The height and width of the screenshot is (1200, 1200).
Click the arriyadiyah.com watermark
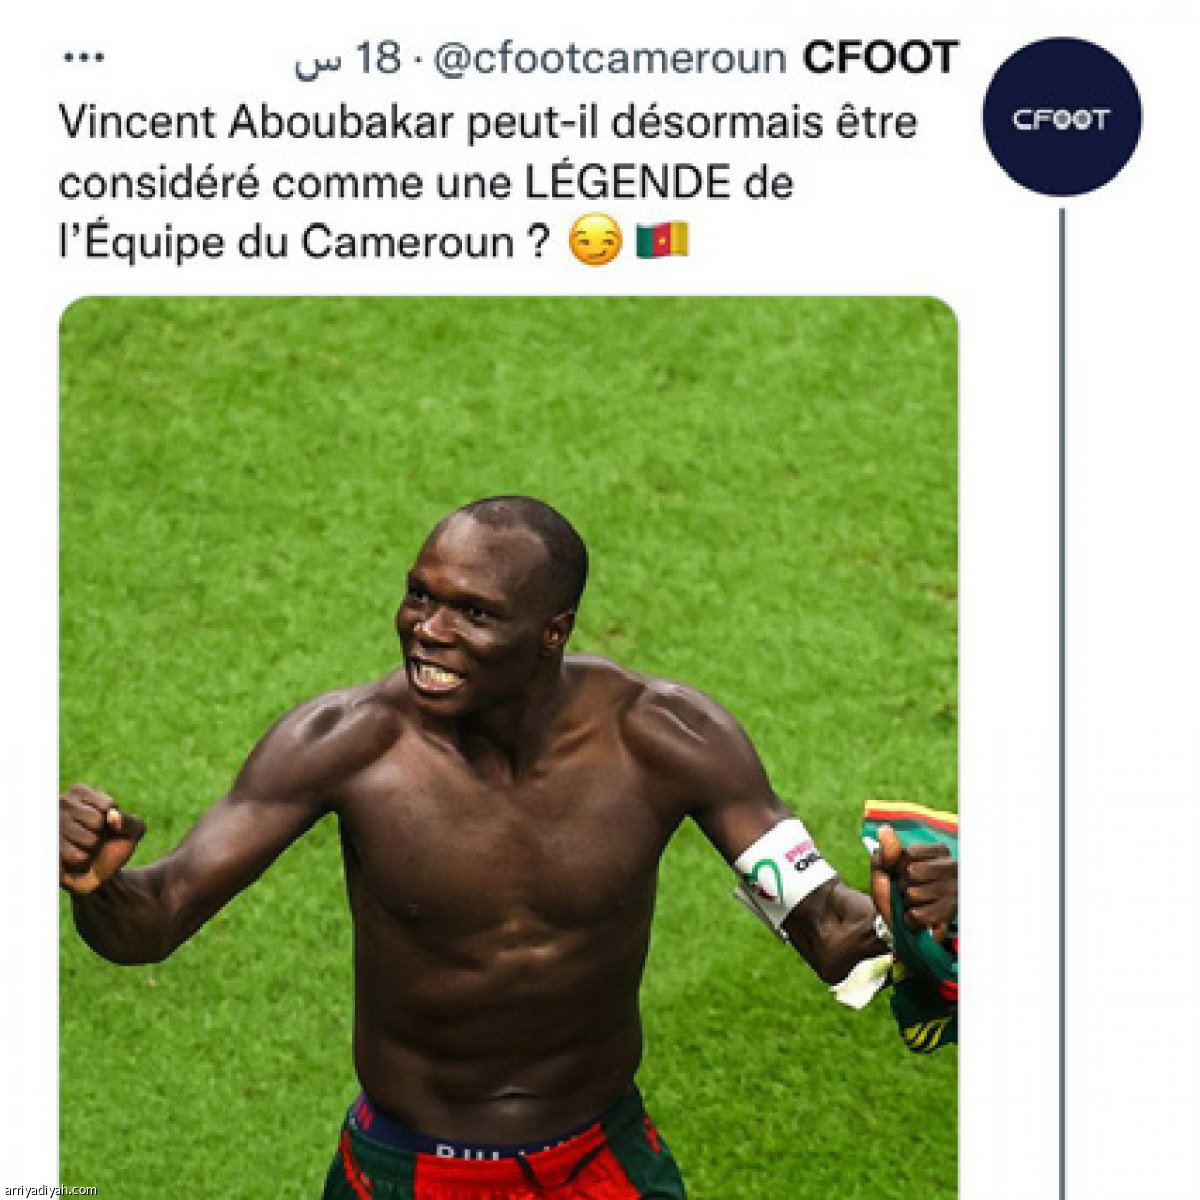point(50,1190)
